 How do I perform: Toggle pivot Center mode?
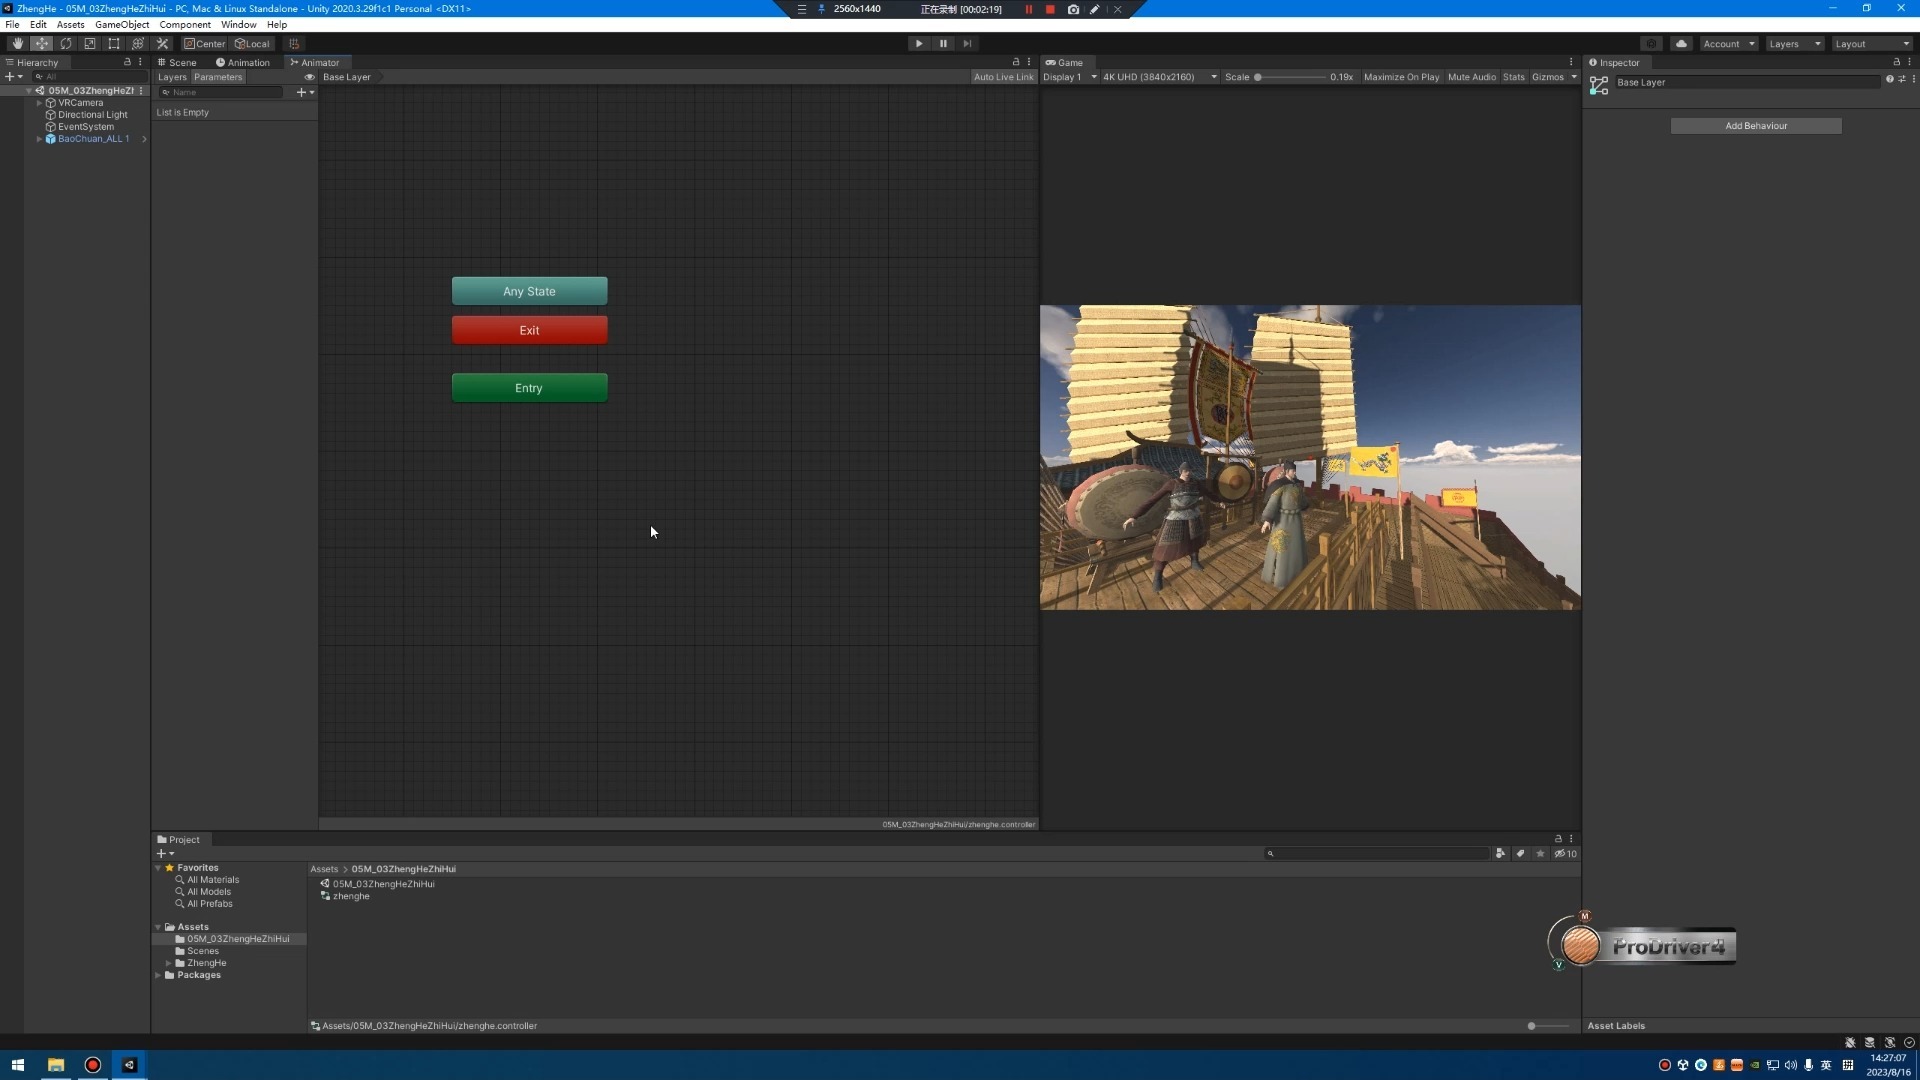tap(205, 44)
